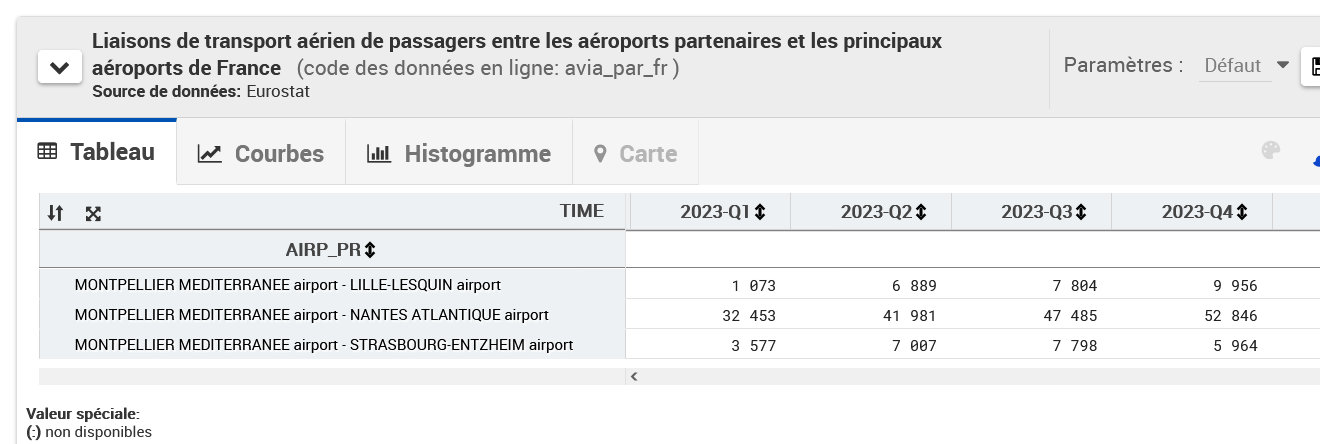Open the Courbes tab
The width and height of the screenshot is (1320, 444).
pyautogui.click(x=261, y=153)
